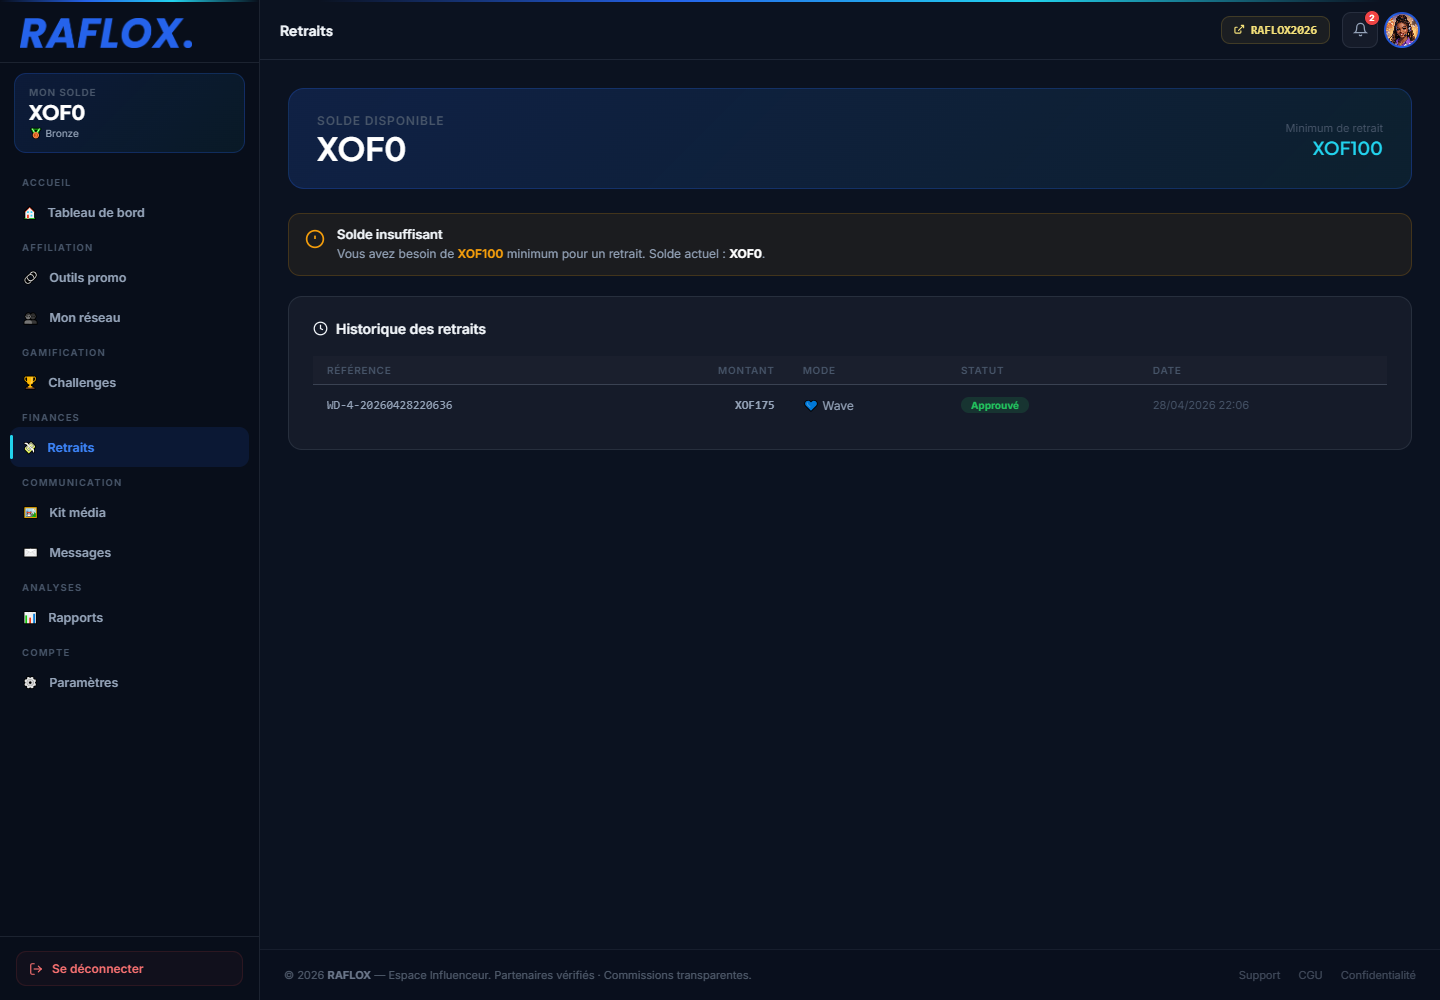Image resolution: width=1440 pixels, height=1000 pixels.
Task: Click the Outils promo link icon
Action: coord(31,278)
